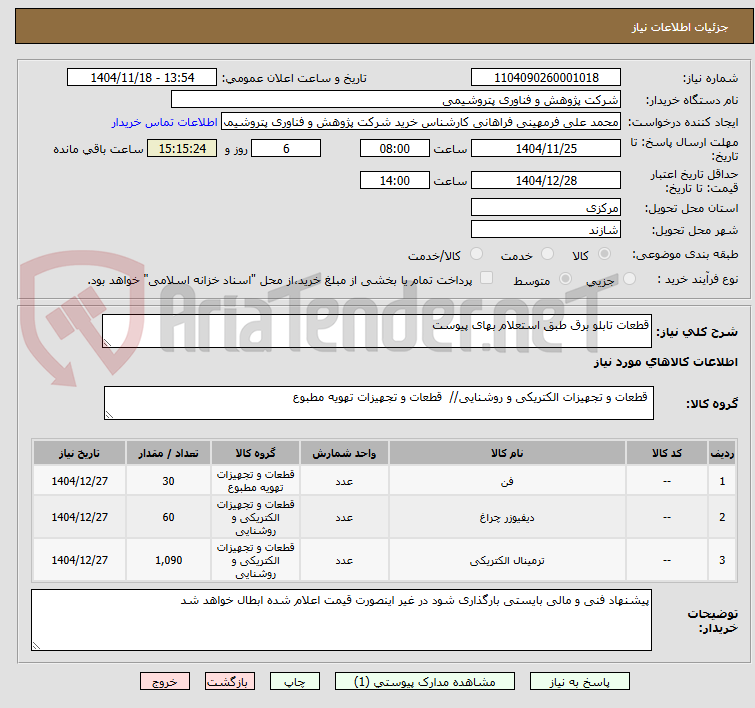Click the توضیحات خریدار textarea
Image resolution: width=755 pixels, height=708 pixels.
pos(341,620)
